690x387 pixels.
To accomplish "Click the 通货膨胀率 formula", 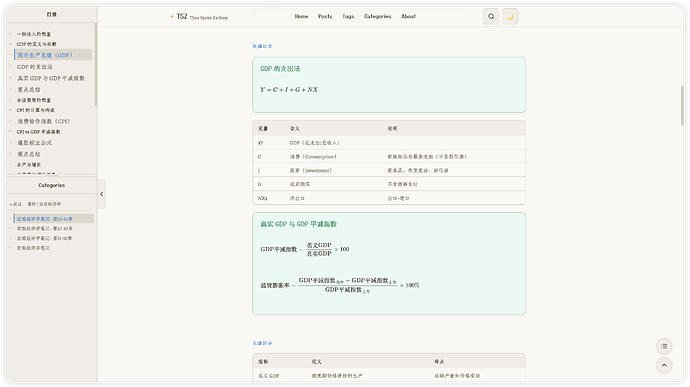I will pyautogui.click(x=340, y=285).
